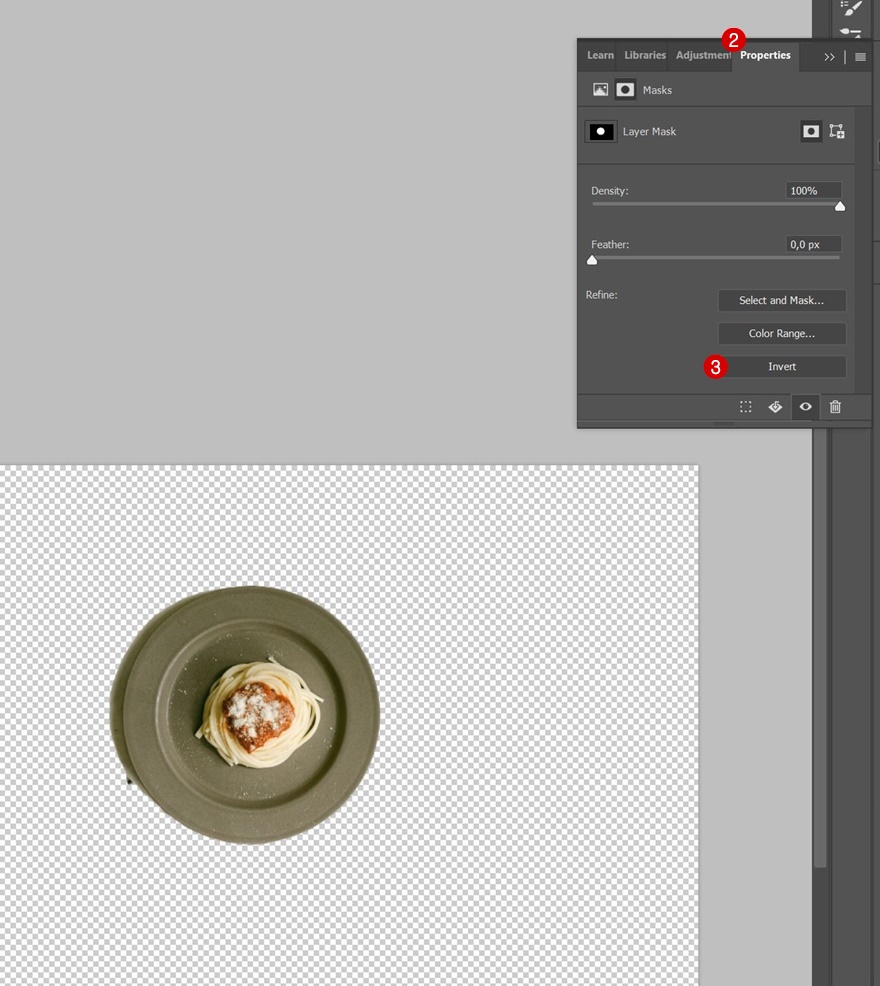Toggle mask visibility eye icon
This screenshot has width=880, height=986.
point(805,407)
